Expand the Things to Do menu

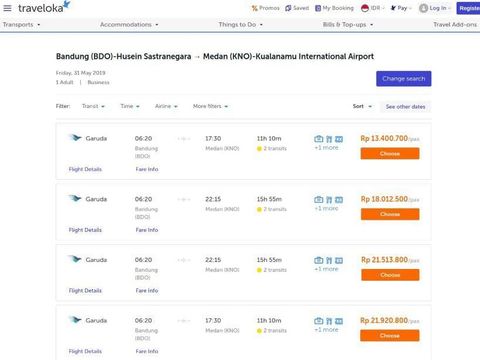(240, 25)
